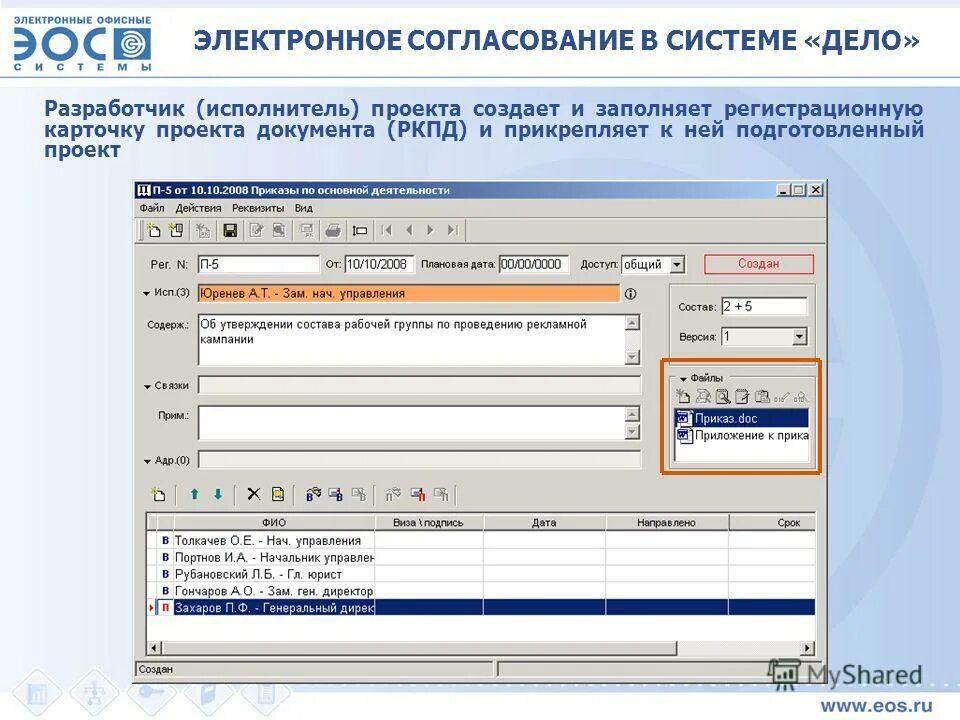Viewport: 960px width, 720px height.
Task: Select the file Приказ.doc
Action: [741, 418]
